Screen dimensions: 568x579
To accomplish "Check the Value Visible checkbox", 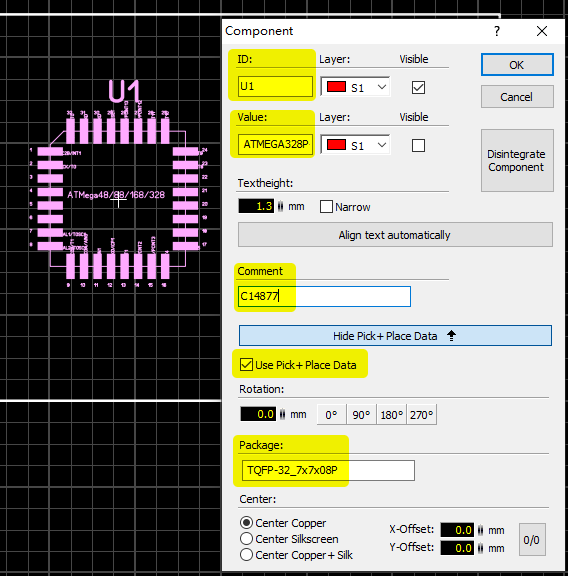I will point(418,145).
